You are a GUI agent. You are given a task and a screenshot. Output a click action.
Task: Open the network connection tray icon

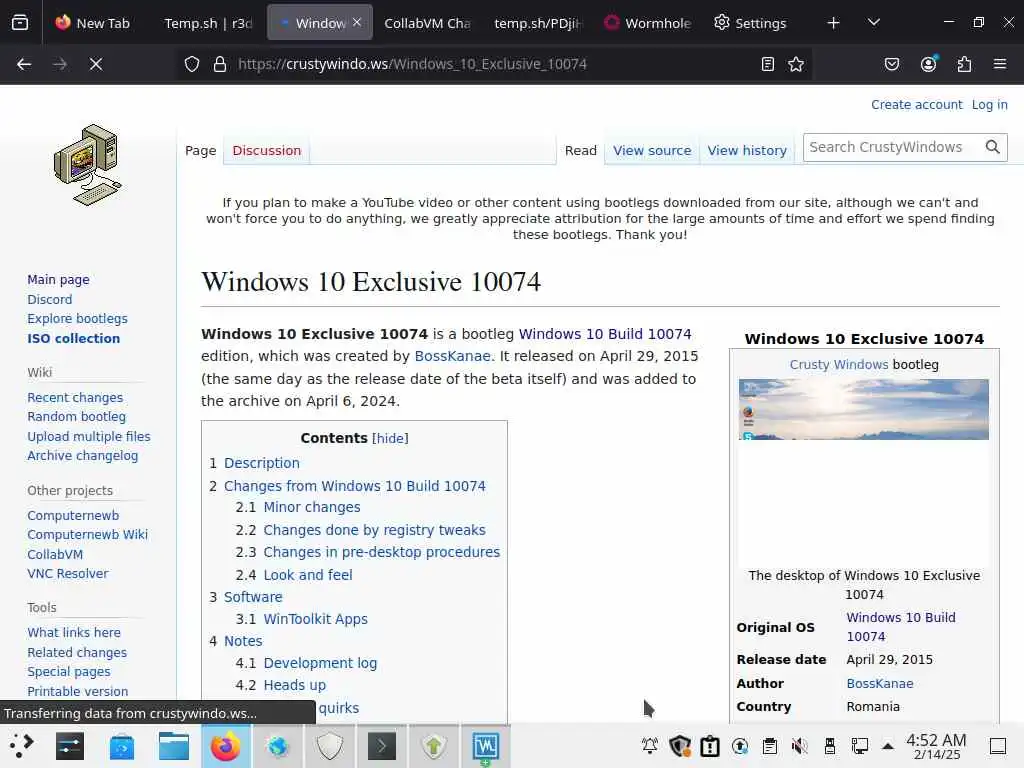pyautogui.click(x=859, y=746)
